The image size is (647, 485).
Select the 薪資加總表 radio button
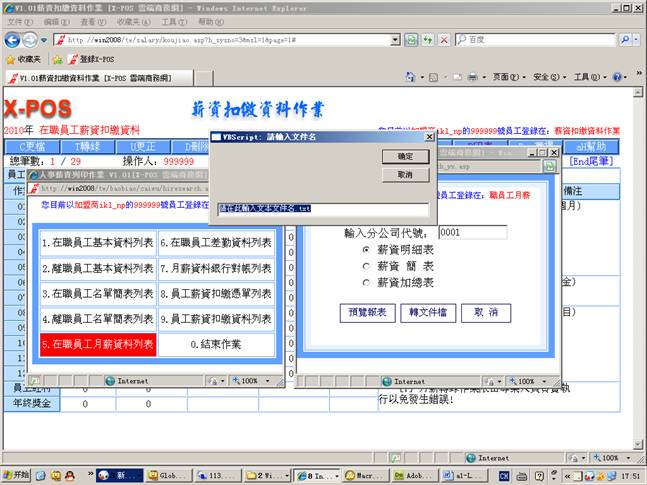[x=366, y=282]
